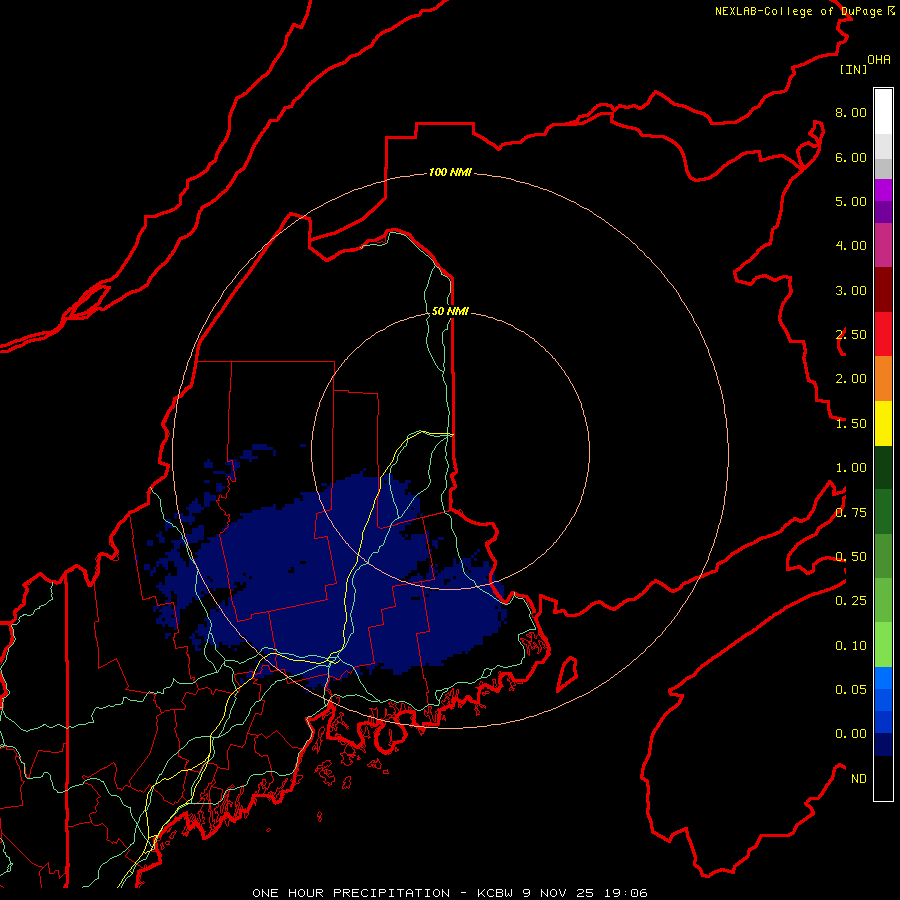Screen dimensions: 900x900
Task: Select the medium green 0.50 legend swatch
Action: pos(883,556)
